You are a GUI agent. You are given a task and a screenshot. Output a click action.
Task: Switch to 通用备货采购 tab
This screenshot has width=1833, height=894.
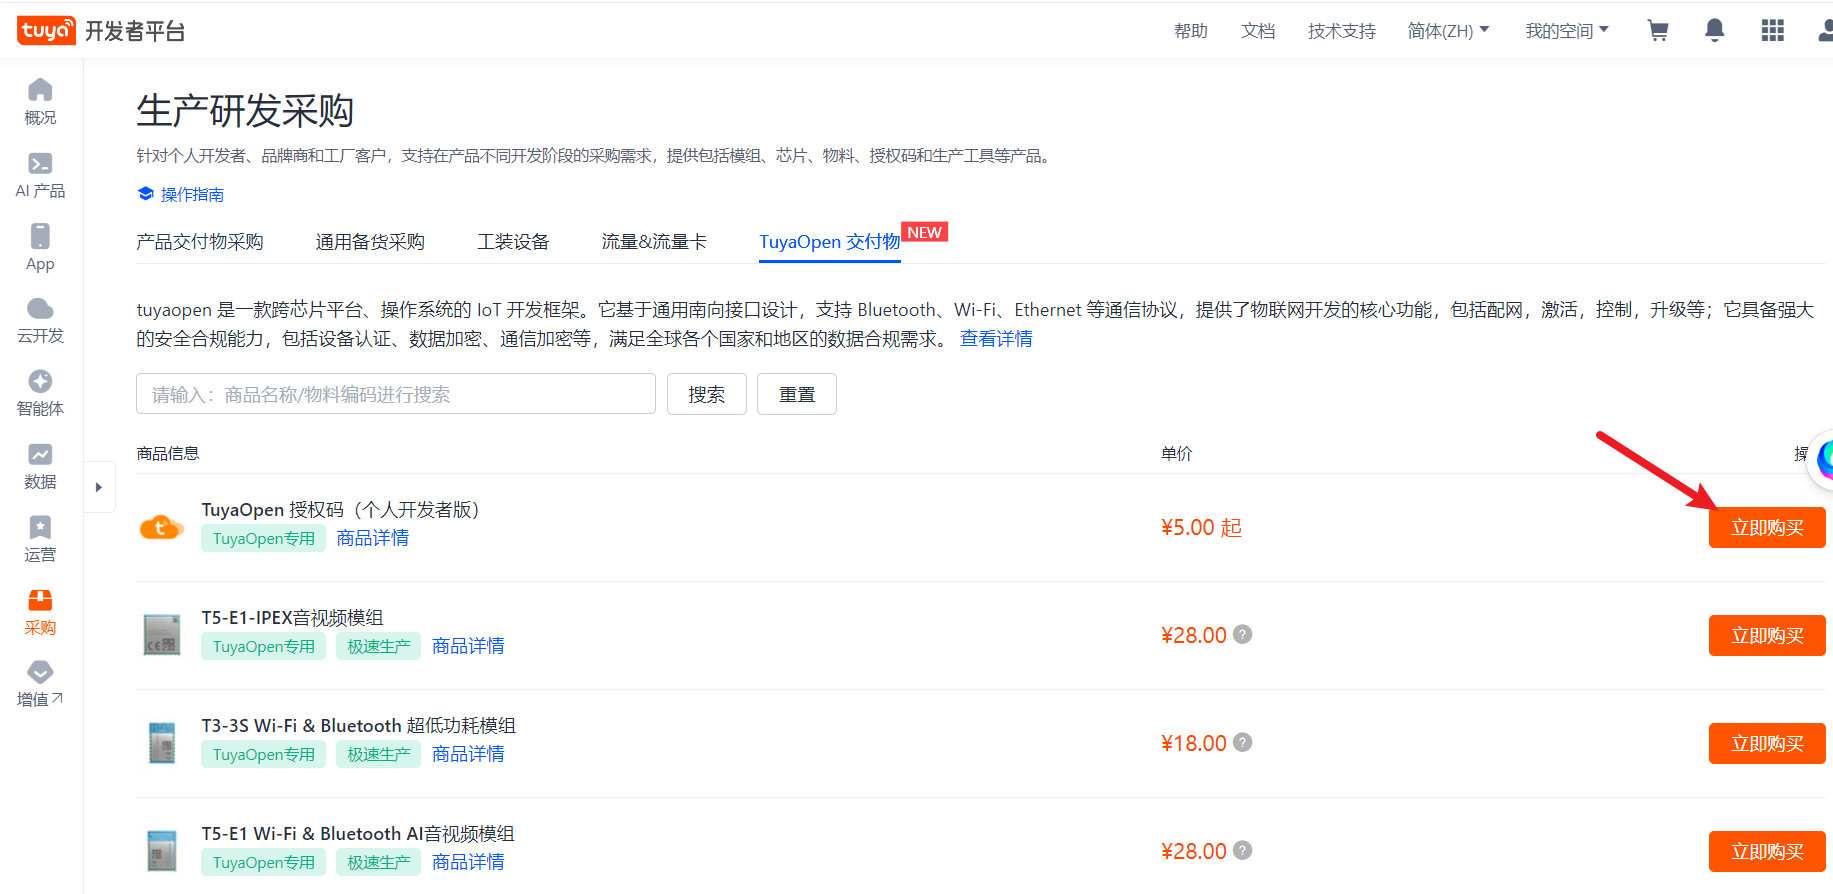370,242
